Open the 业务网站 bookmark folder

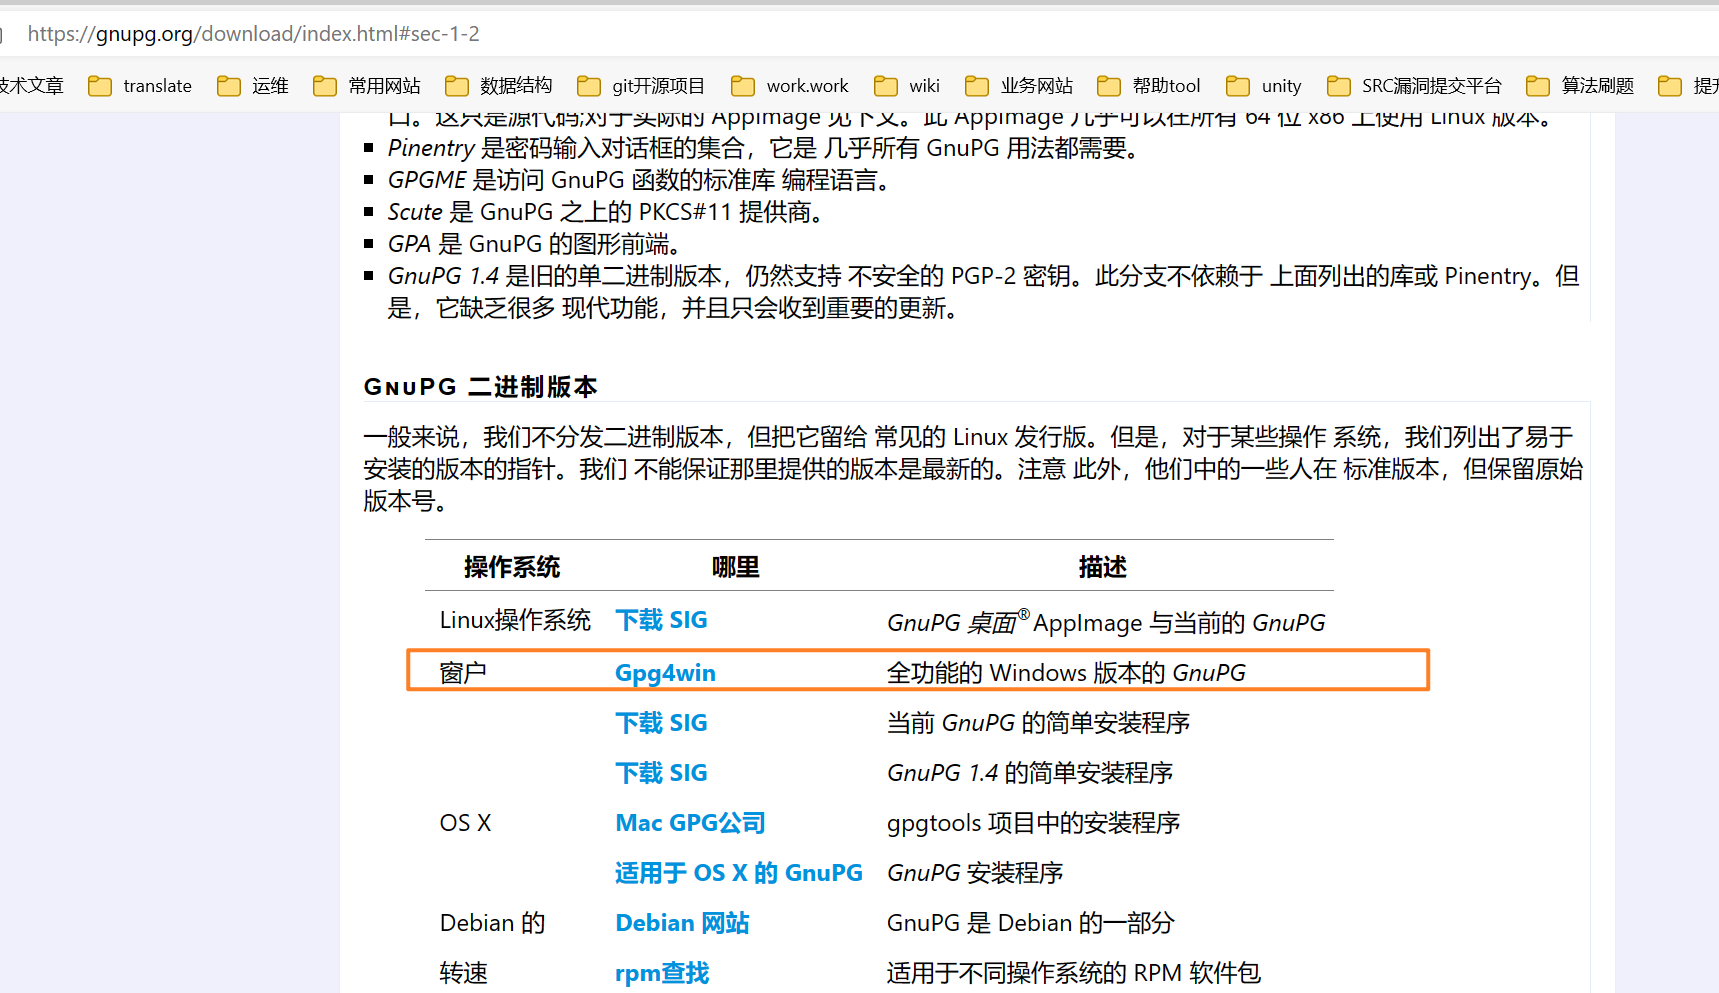[x=1019, y=86]
